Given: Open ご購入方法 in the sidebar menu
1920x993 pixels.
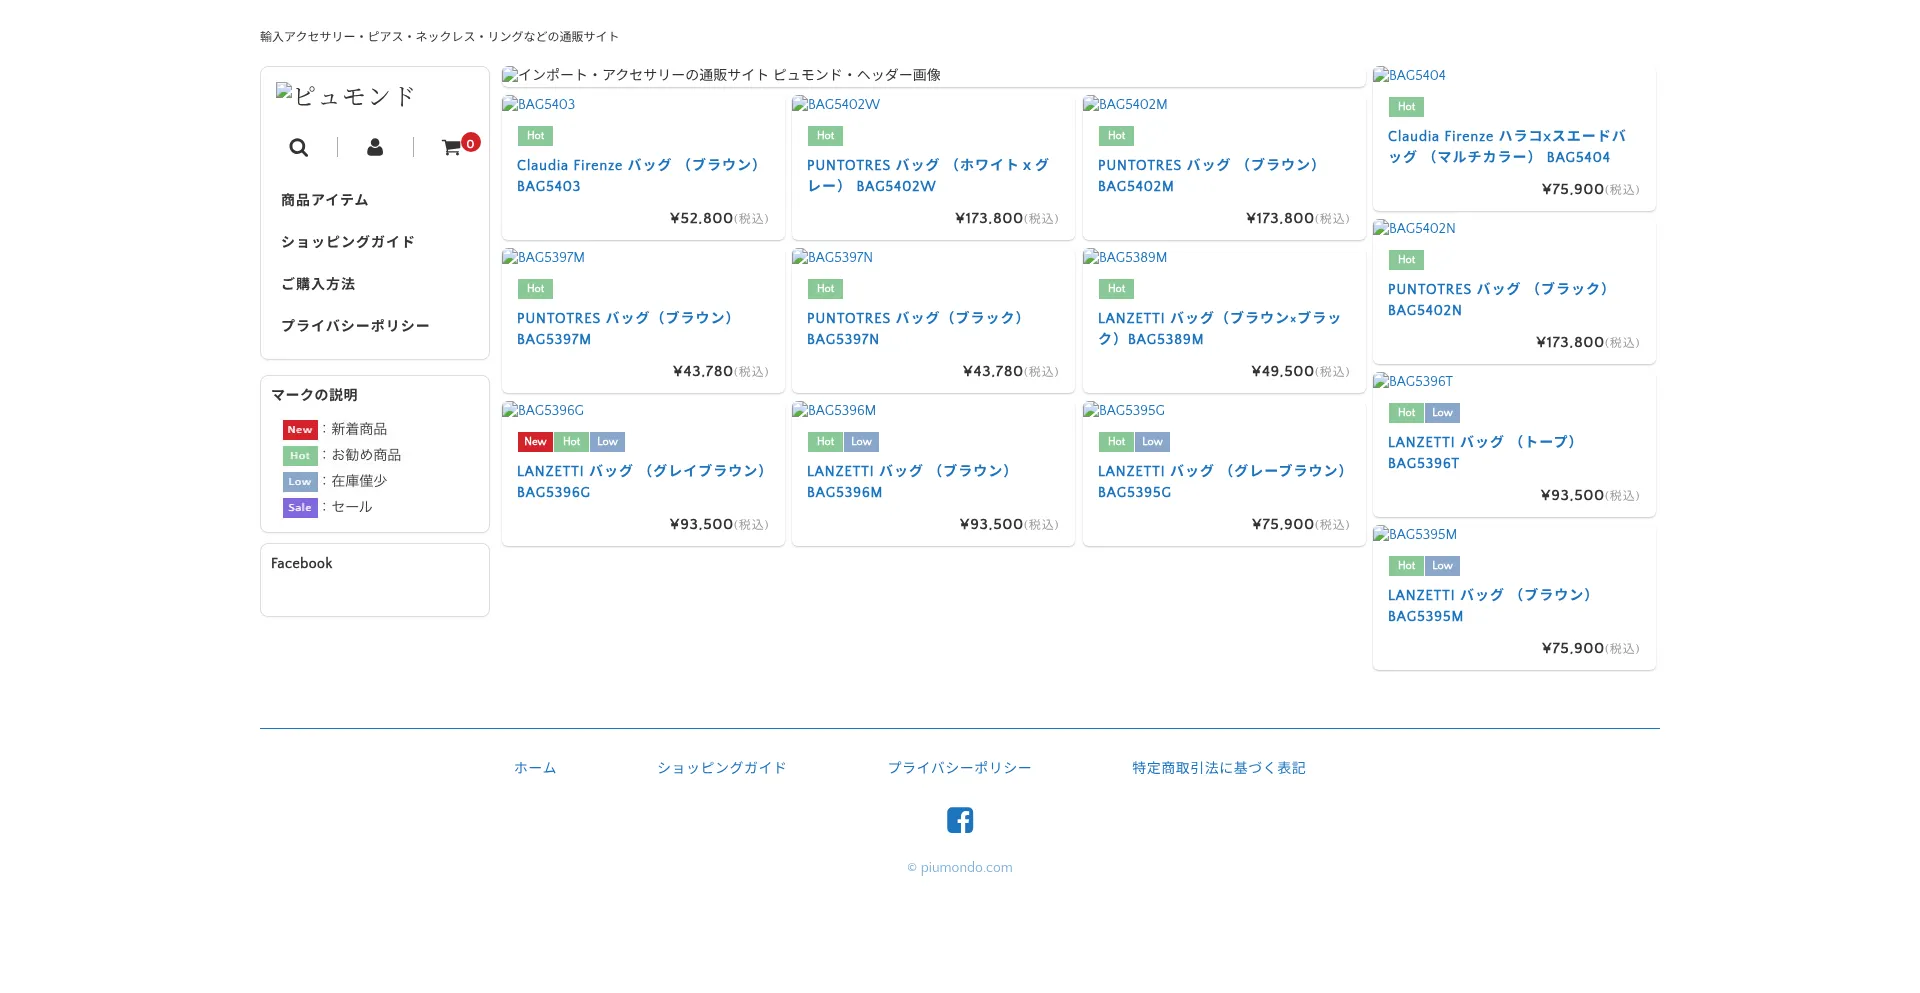Looking at the screenshot, I should pyautogui.click(x=318, y=284).
